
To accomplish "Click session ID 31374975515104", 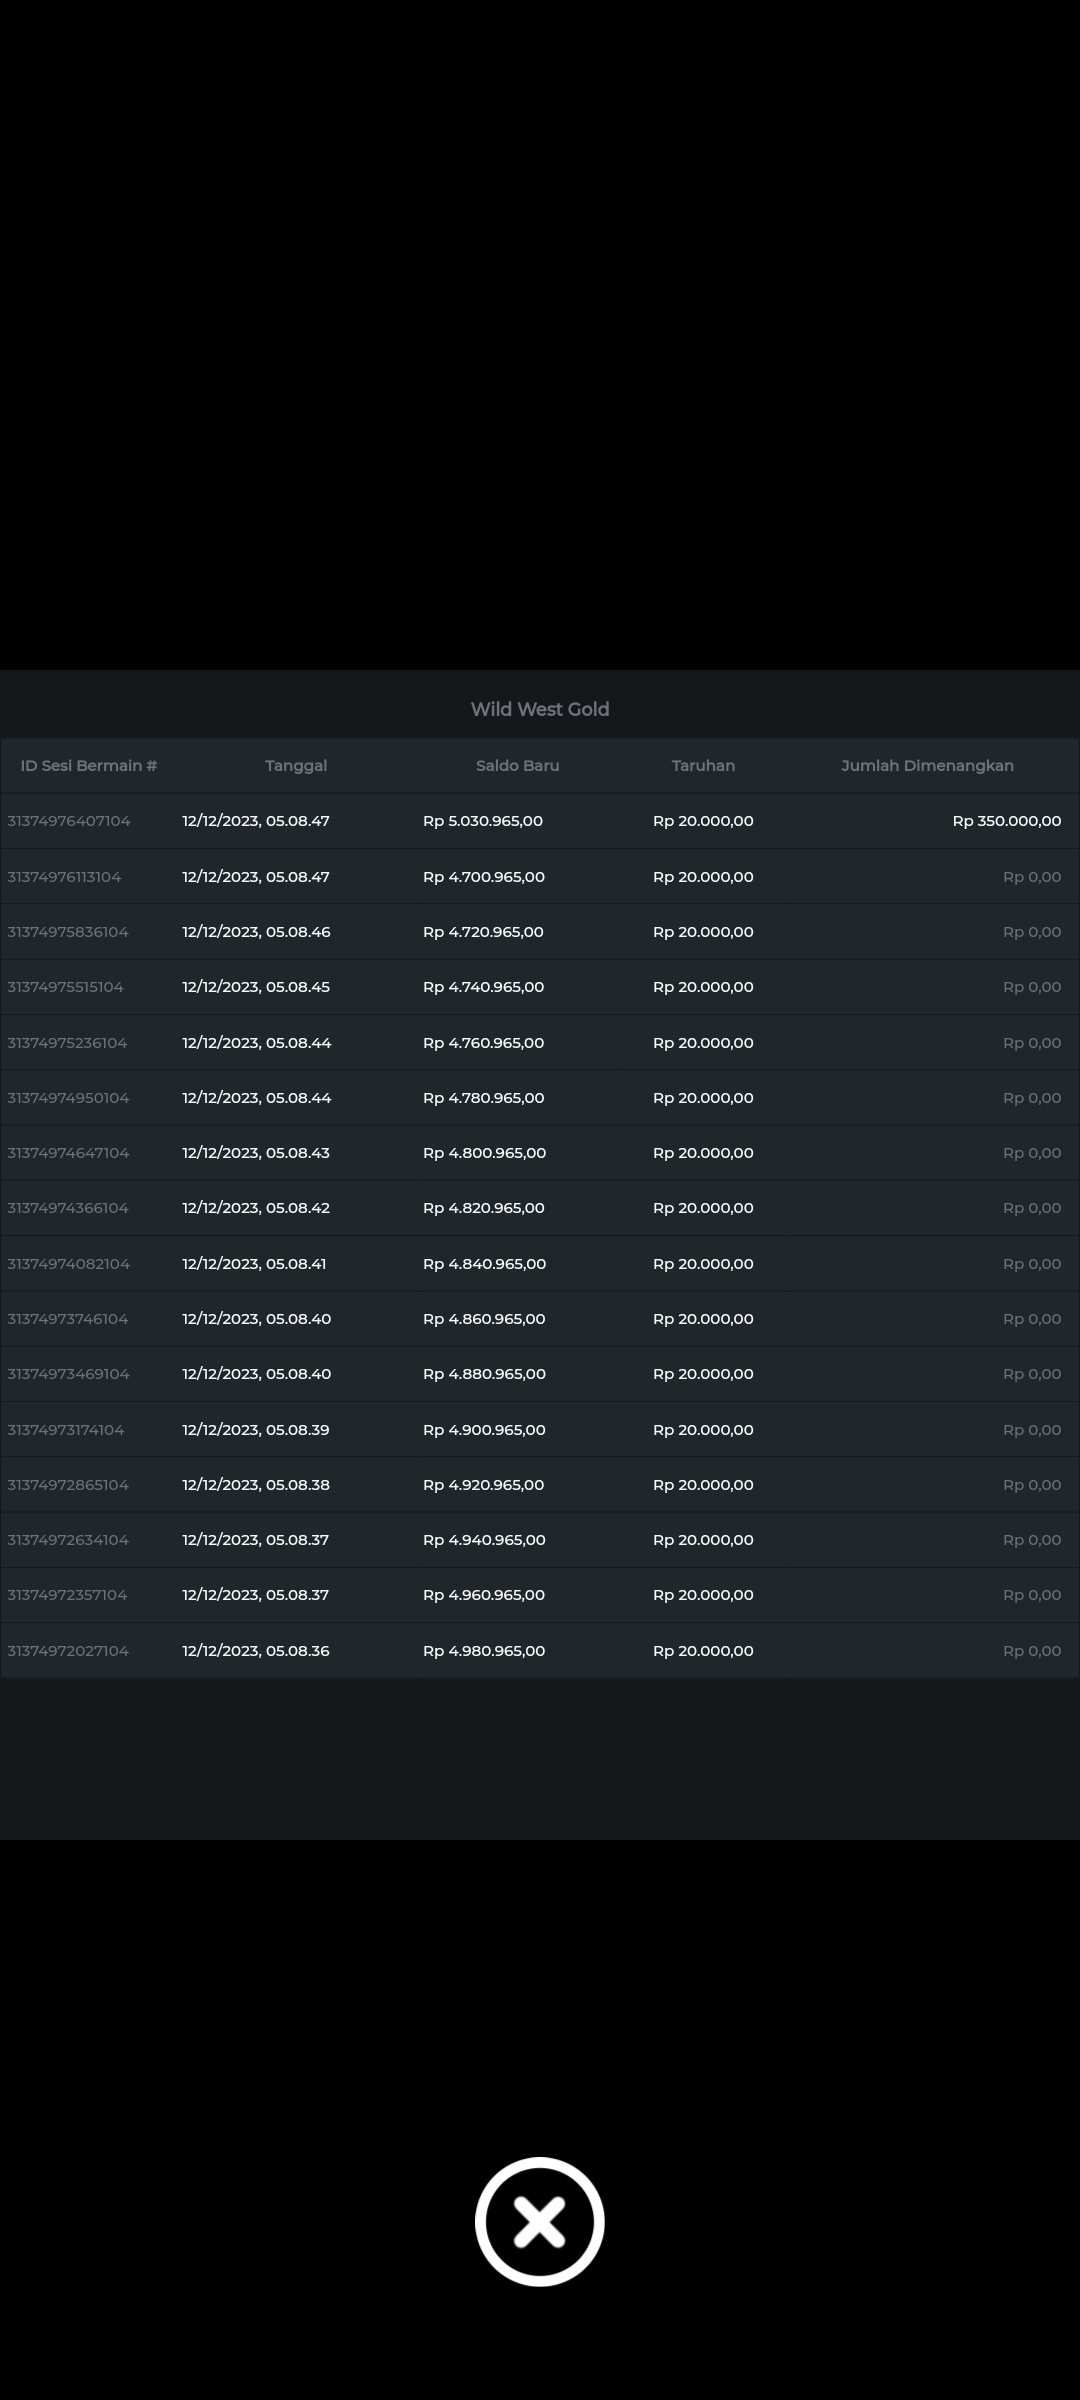I will [65, 987].
